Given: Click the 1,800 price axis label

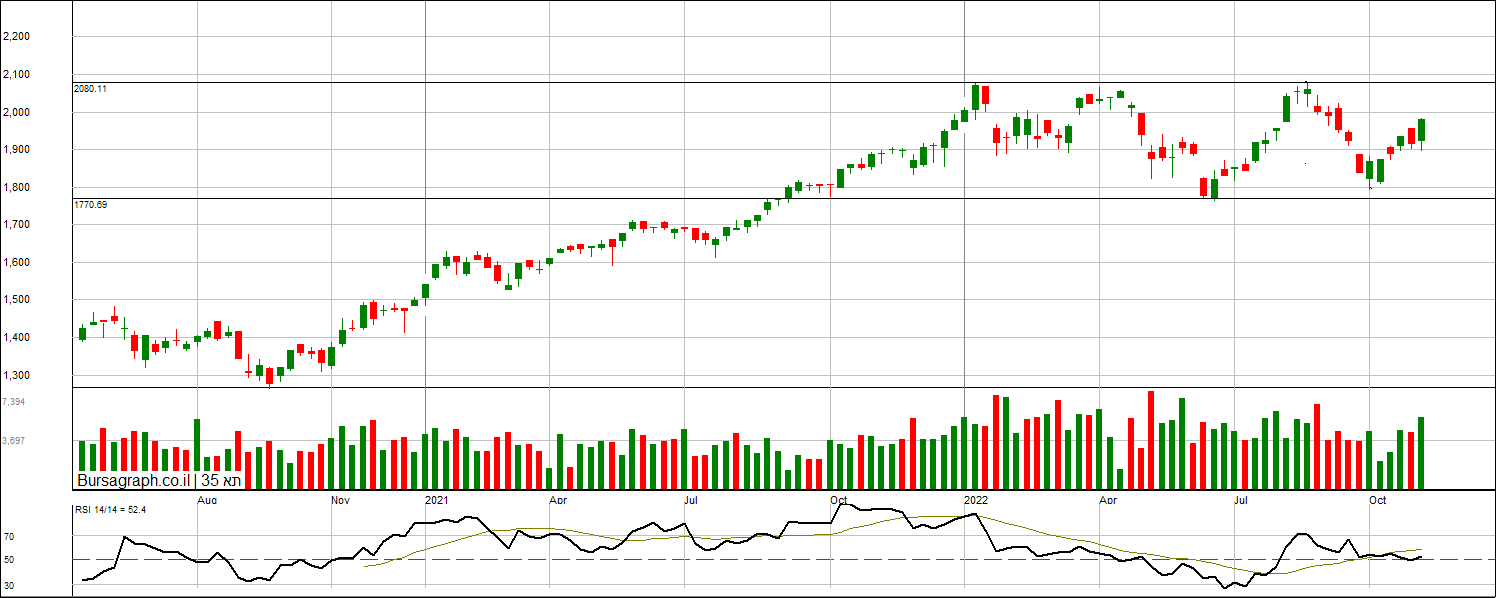Looking at the screenshot, I should coord(16,188).
